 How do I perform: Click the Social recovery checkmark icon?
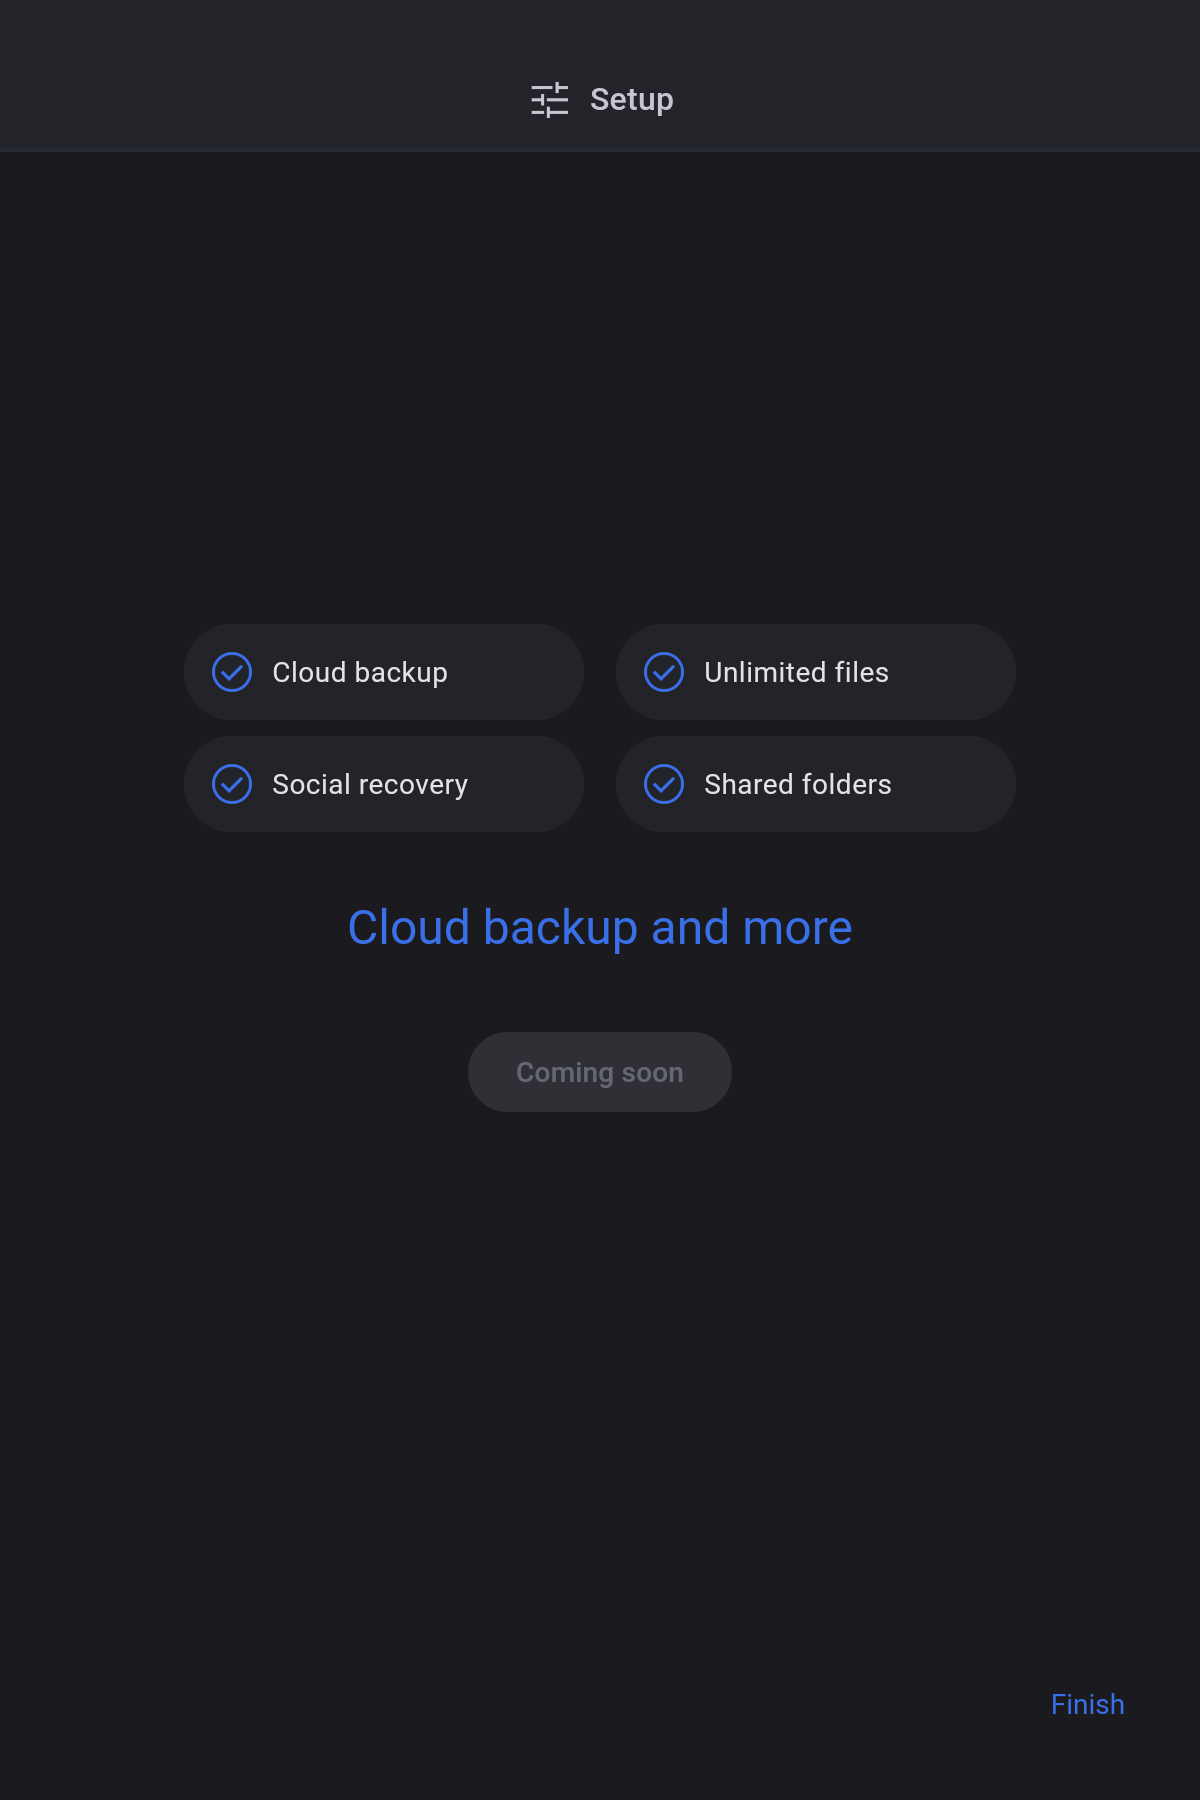pos(232,784)
